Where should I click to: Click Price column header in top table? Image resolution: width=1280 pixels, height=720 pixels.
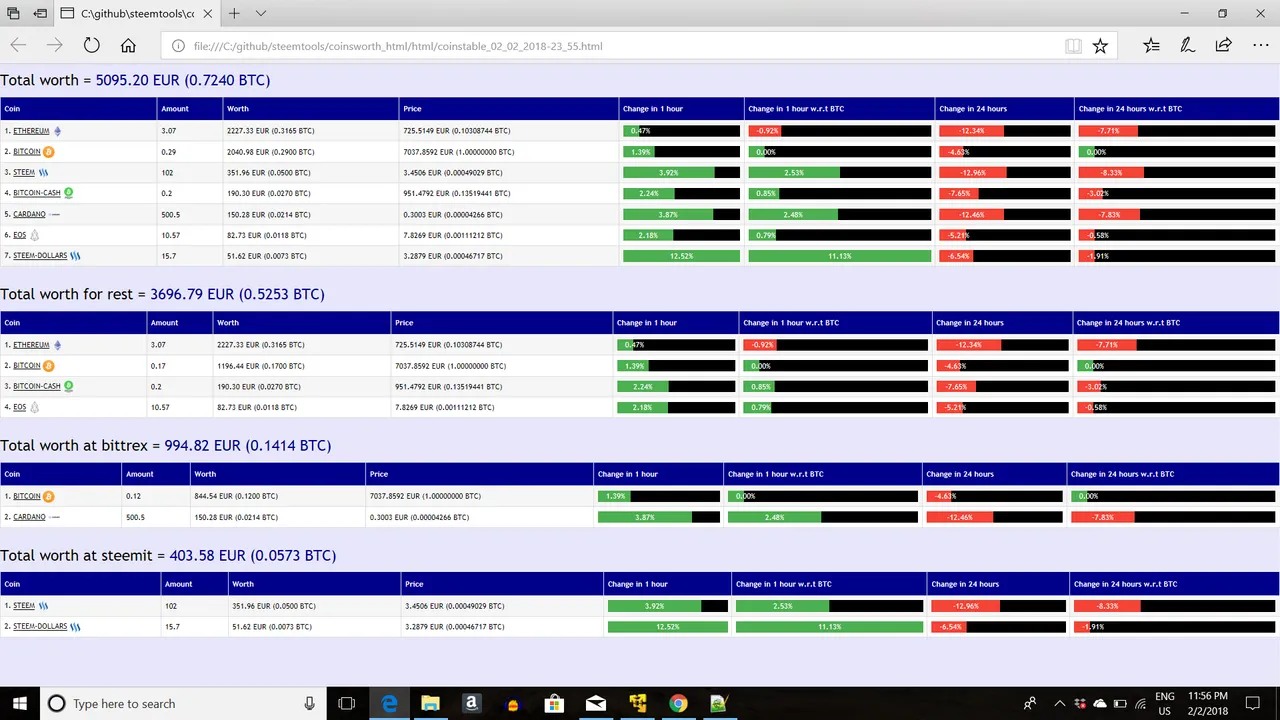508,109
